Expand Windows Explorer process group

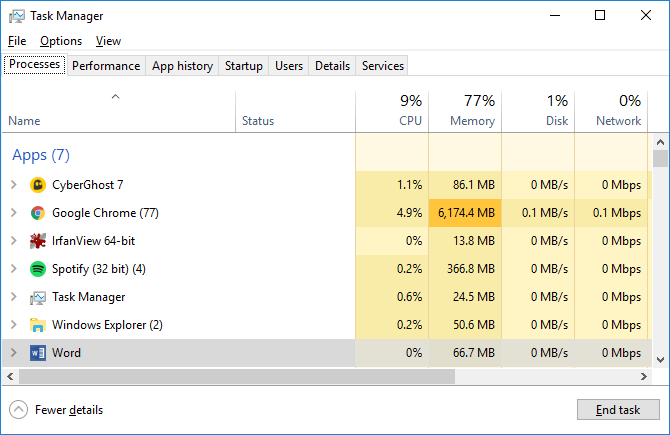tap(13, 325)
